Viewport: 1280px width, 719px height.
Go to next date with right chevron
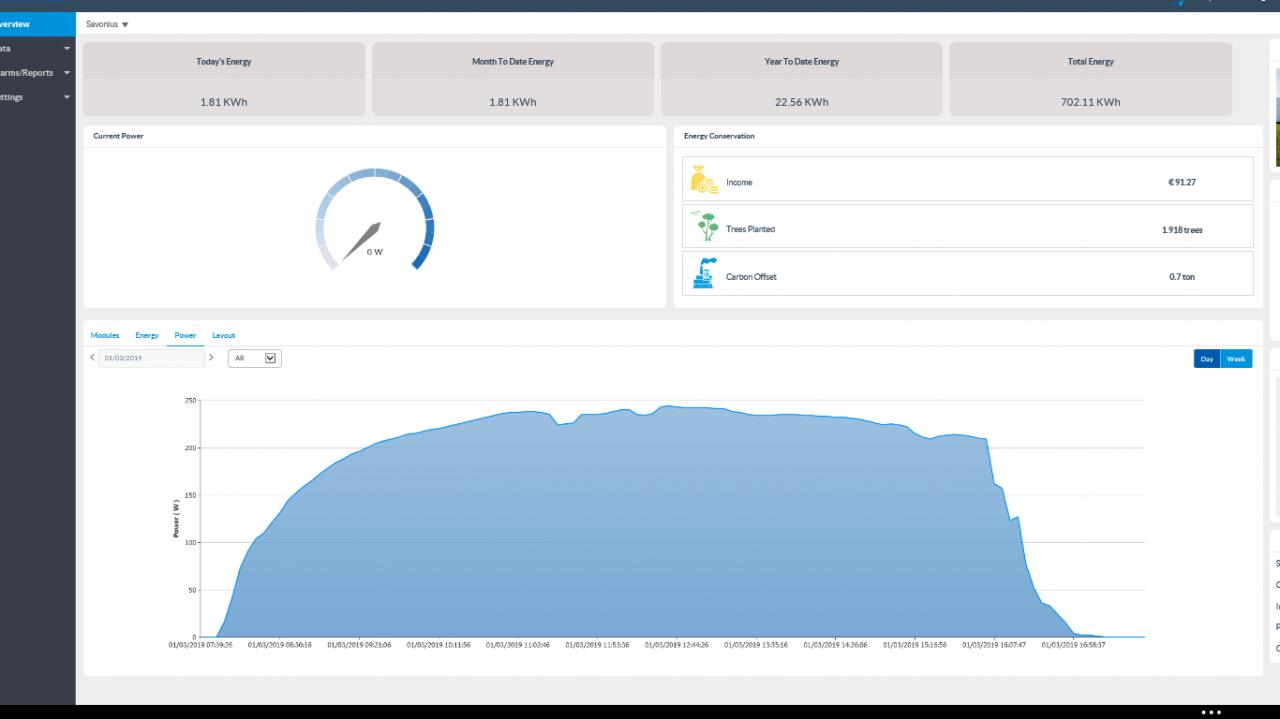tap(211, 357)
